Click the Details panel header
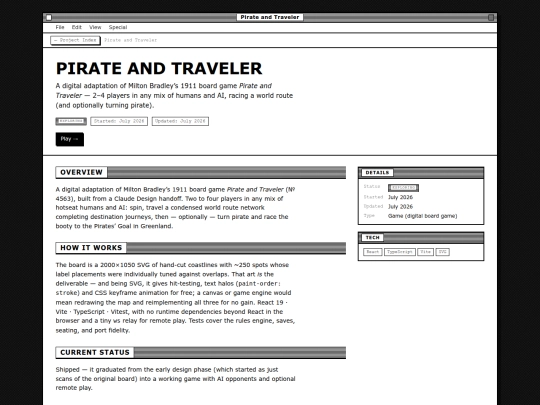The width and height of the screenshot is (540, 405). 421,173
